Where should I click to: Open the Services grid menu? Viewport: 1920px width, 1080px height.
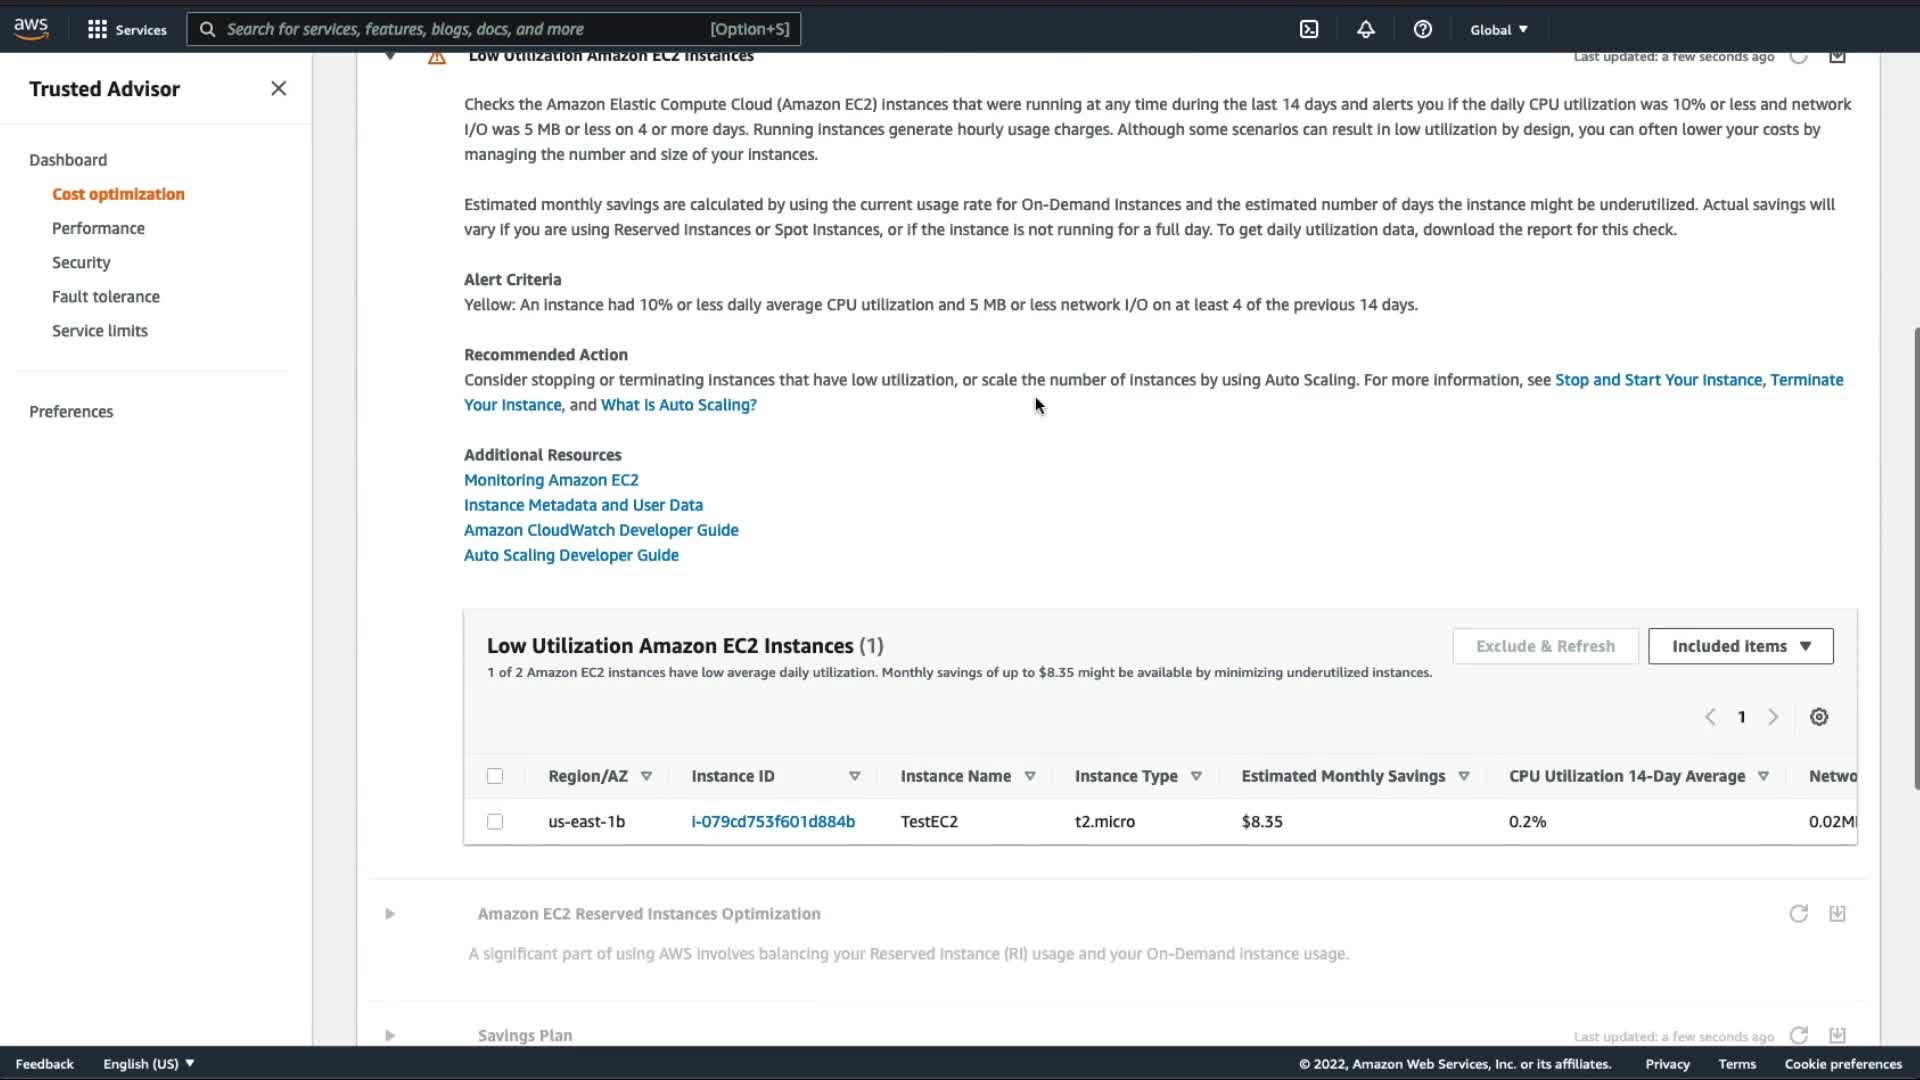(x=127, y=29)
